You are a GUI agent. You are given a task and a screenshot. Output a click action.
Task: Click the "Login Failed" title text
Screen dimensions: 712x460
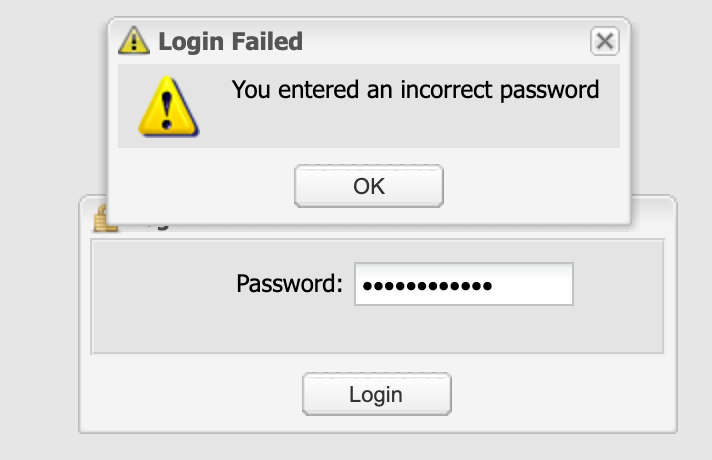[x=230, y=41]
